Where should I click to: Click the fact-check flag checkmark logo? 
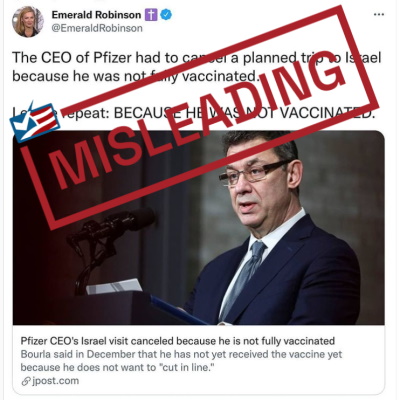(x=34, y=122)
